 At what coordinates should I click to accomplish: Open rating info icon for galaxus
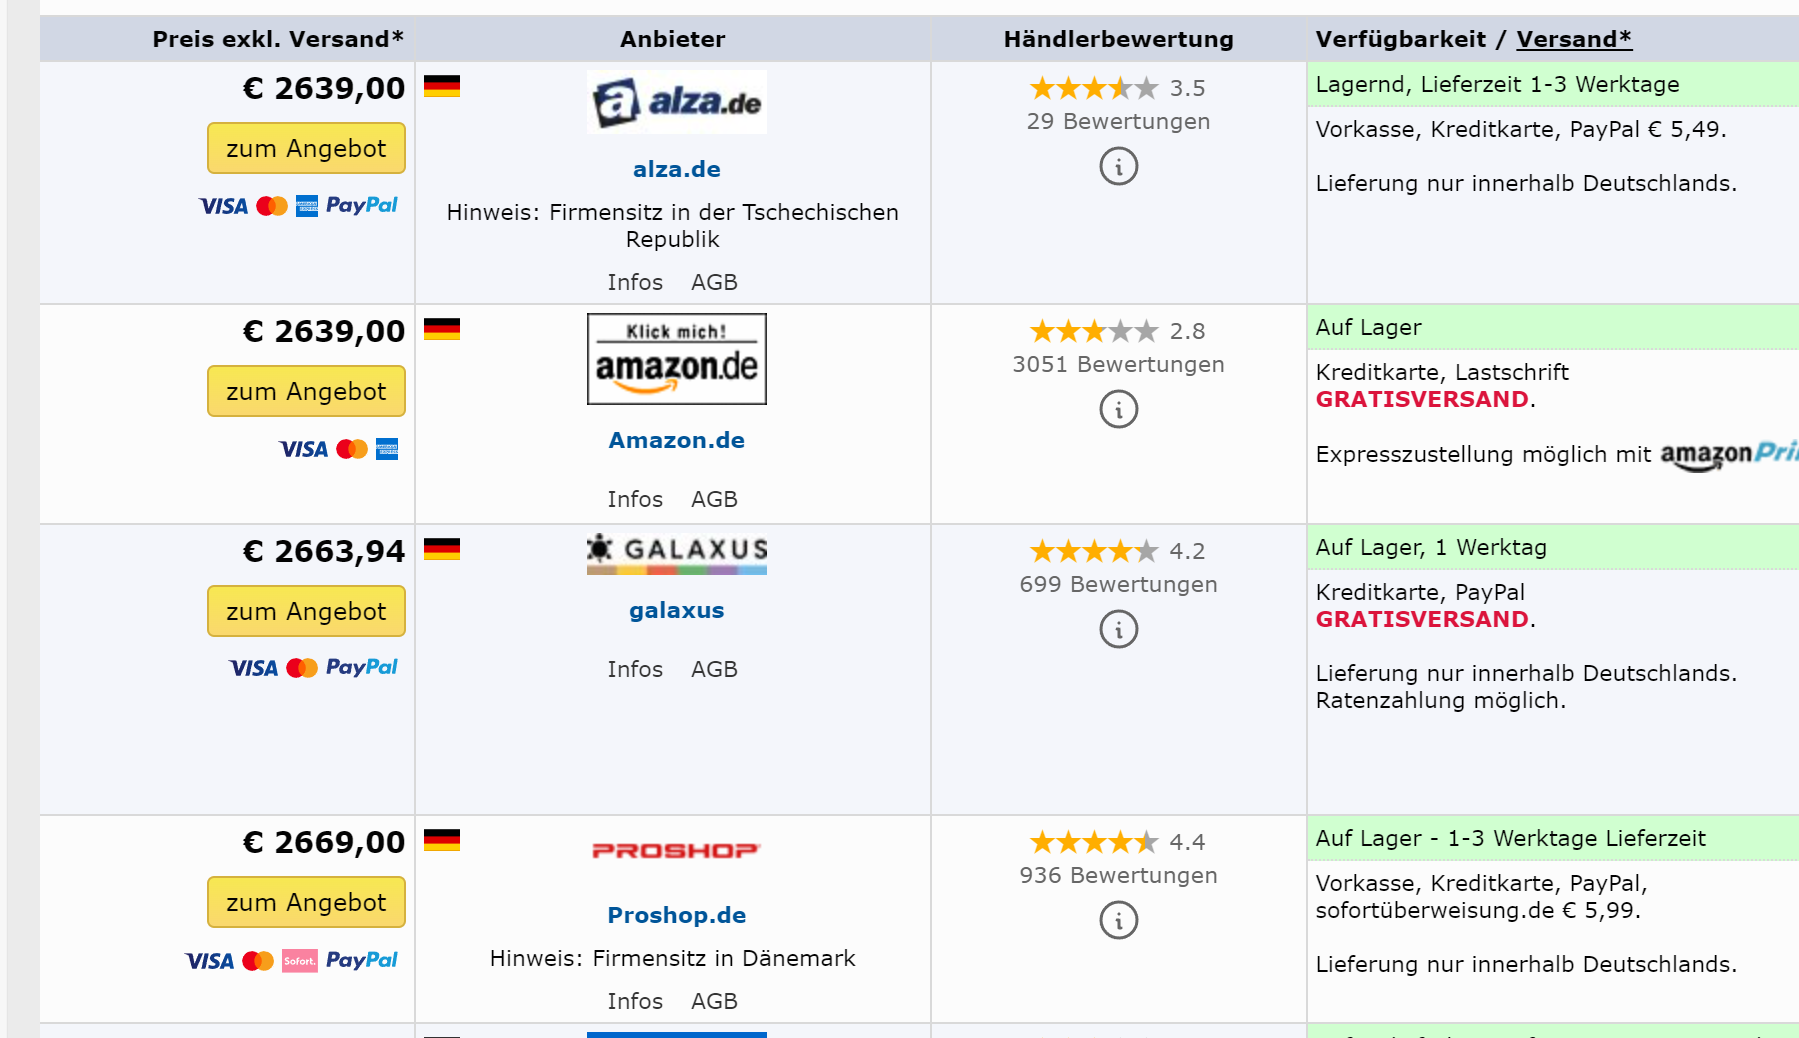point(1118,629)
